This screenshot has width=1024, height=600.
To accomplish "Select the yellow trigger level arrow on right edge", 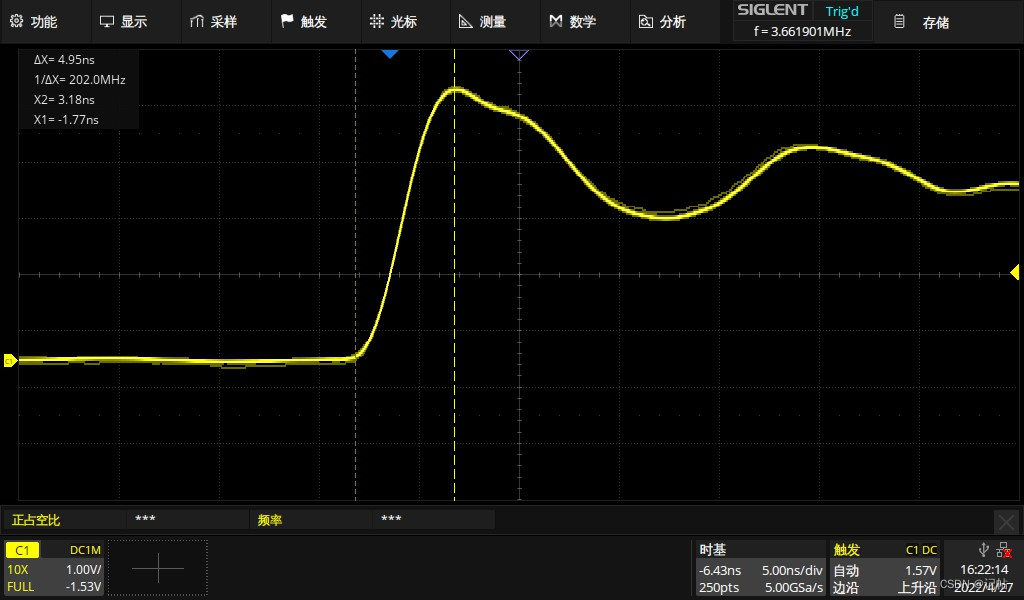I will point(1015,272).
